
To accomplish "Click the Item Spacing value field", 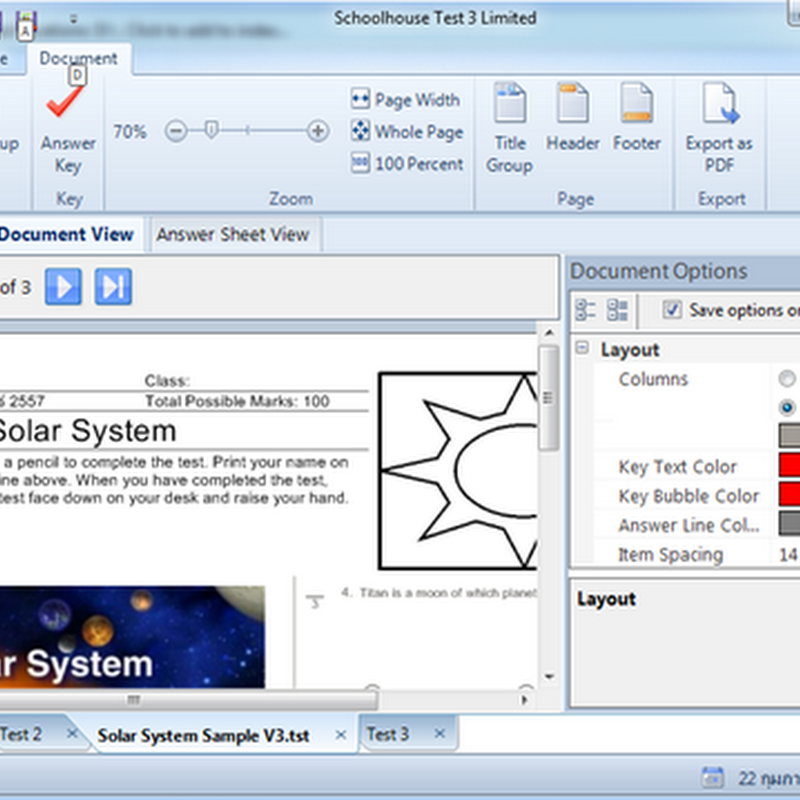I will (787, 554).
